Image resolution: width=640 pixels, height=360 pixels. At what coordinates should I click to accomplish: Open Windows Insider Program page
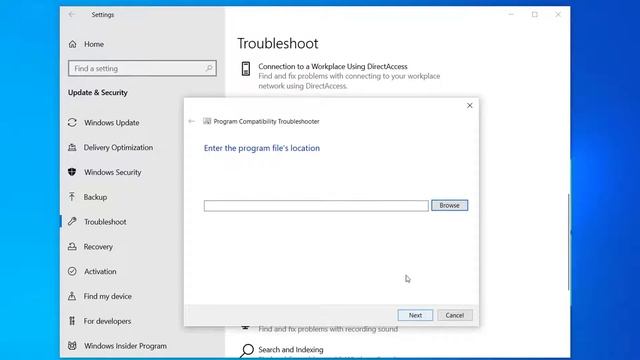click(125, 346)
